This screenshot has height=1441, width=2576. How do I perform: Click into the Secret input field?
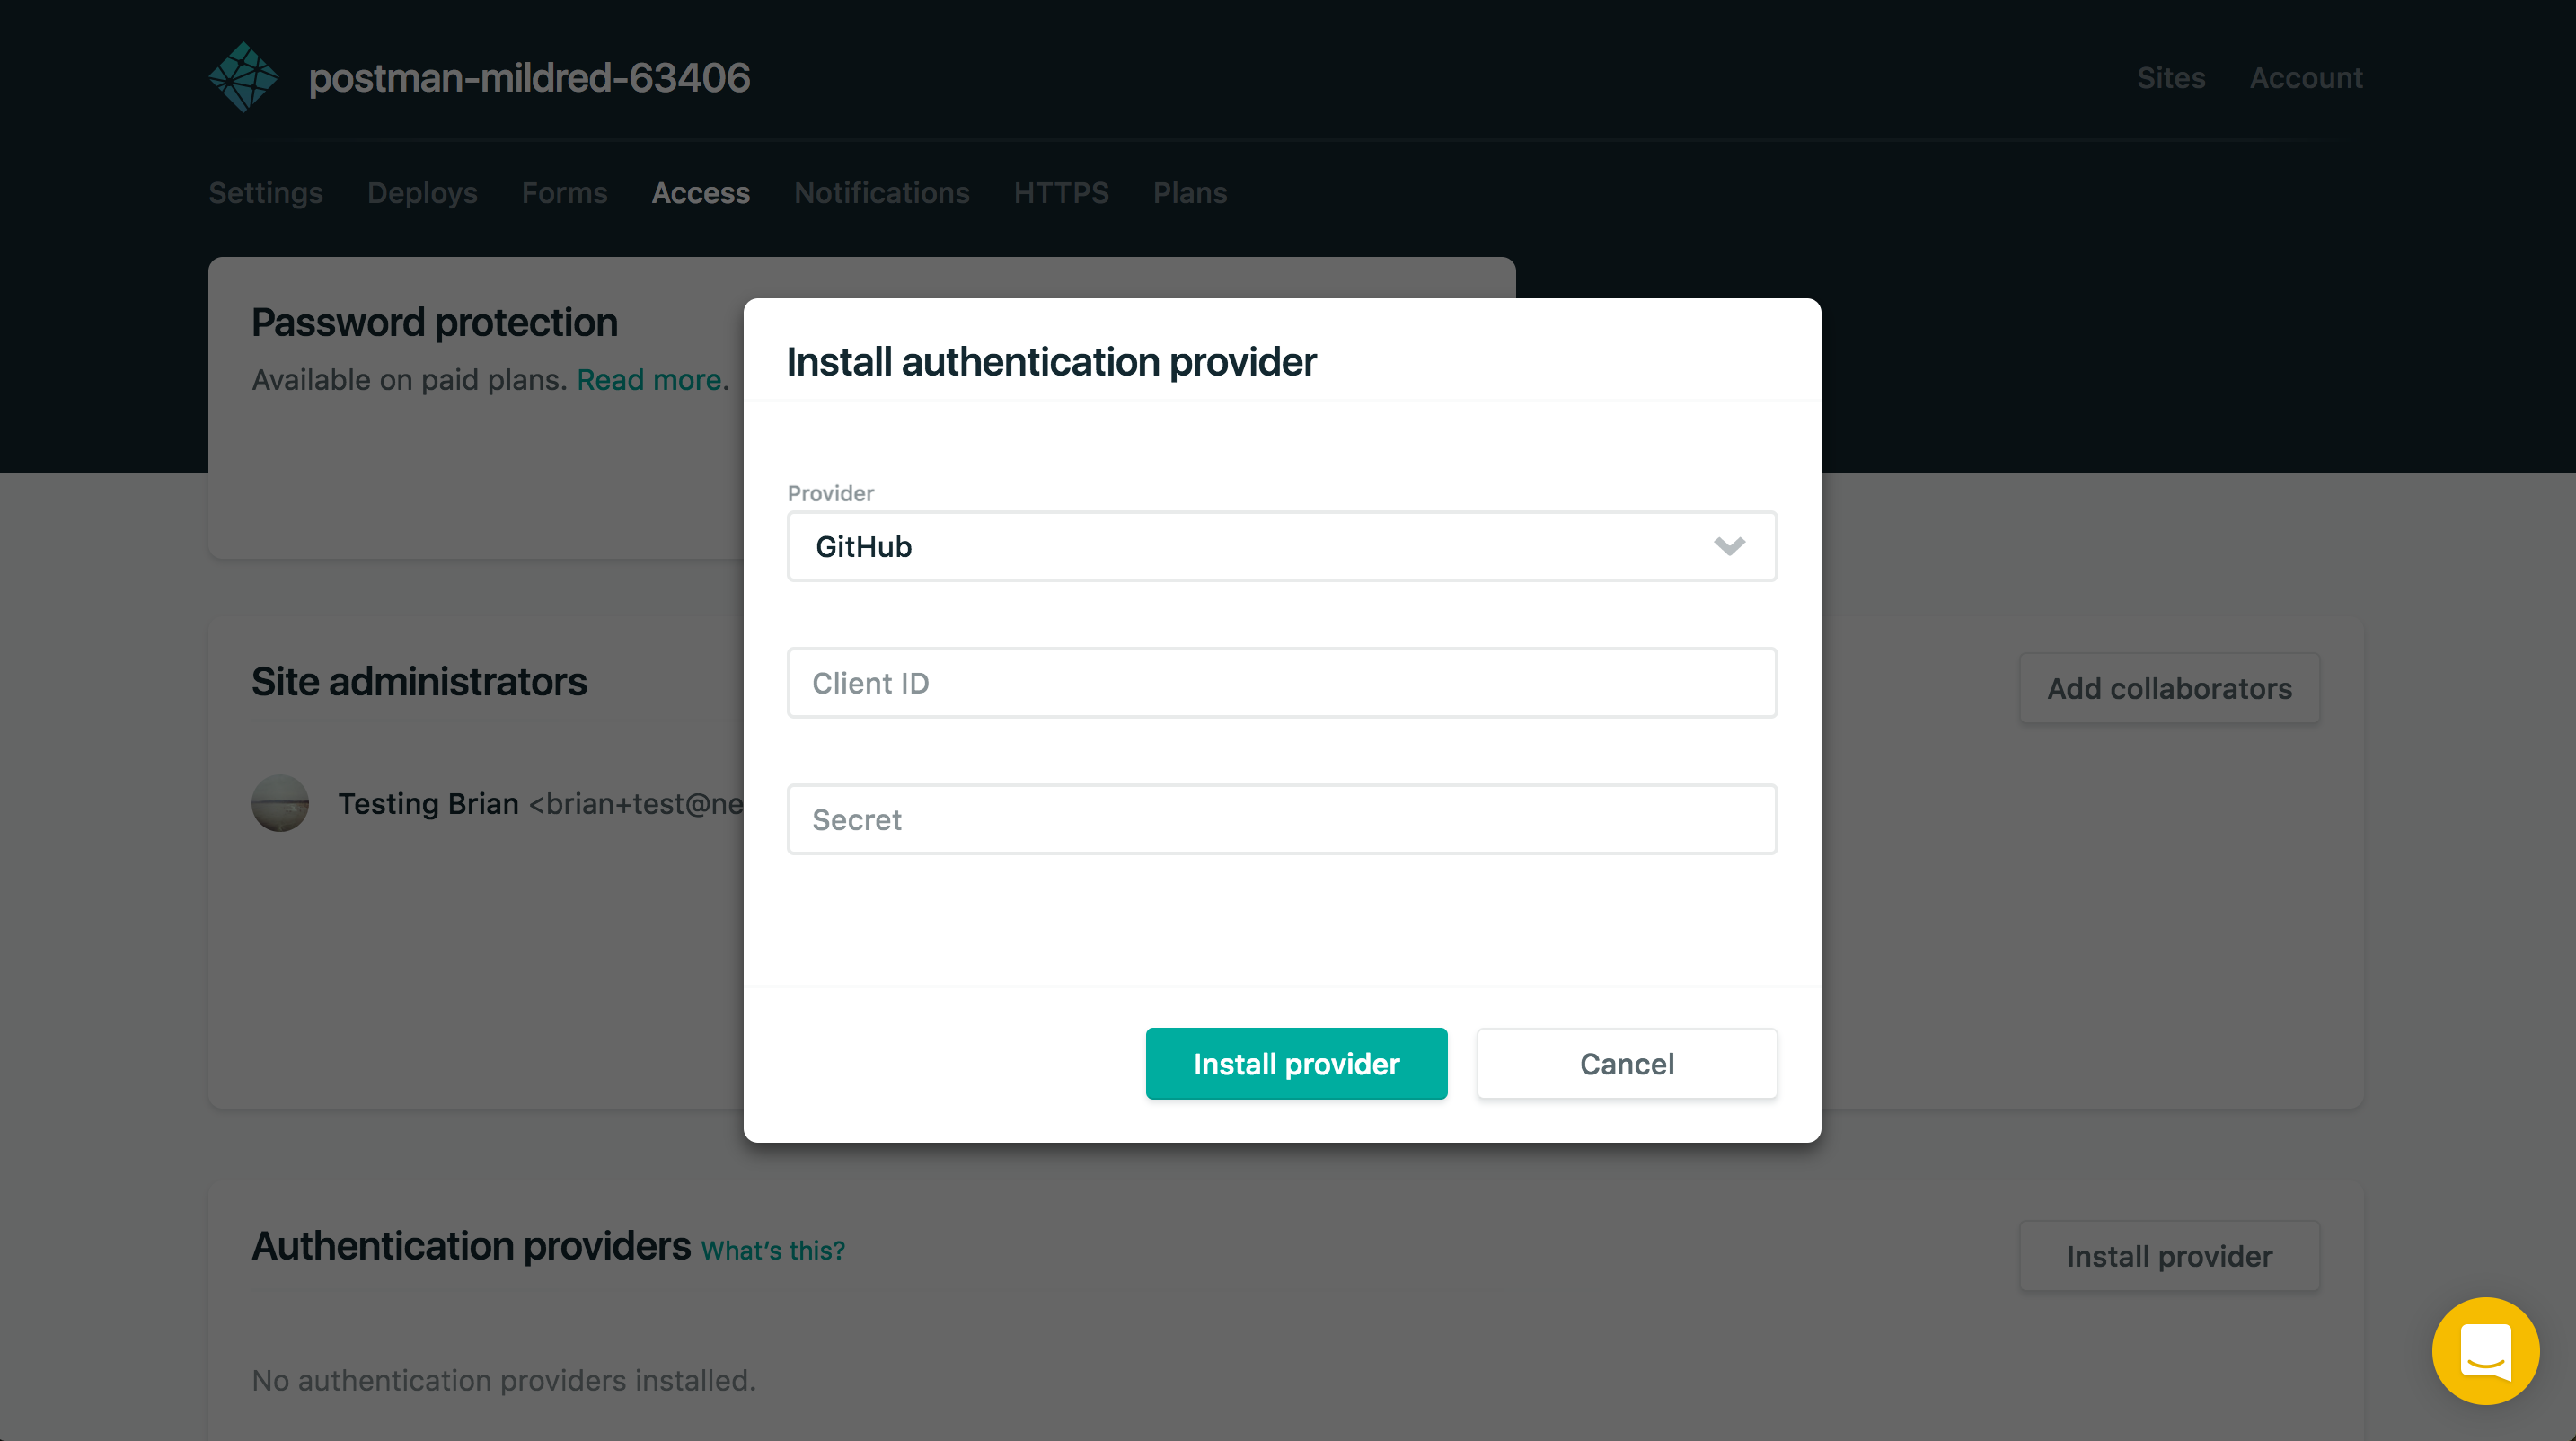coord(1281,819)
